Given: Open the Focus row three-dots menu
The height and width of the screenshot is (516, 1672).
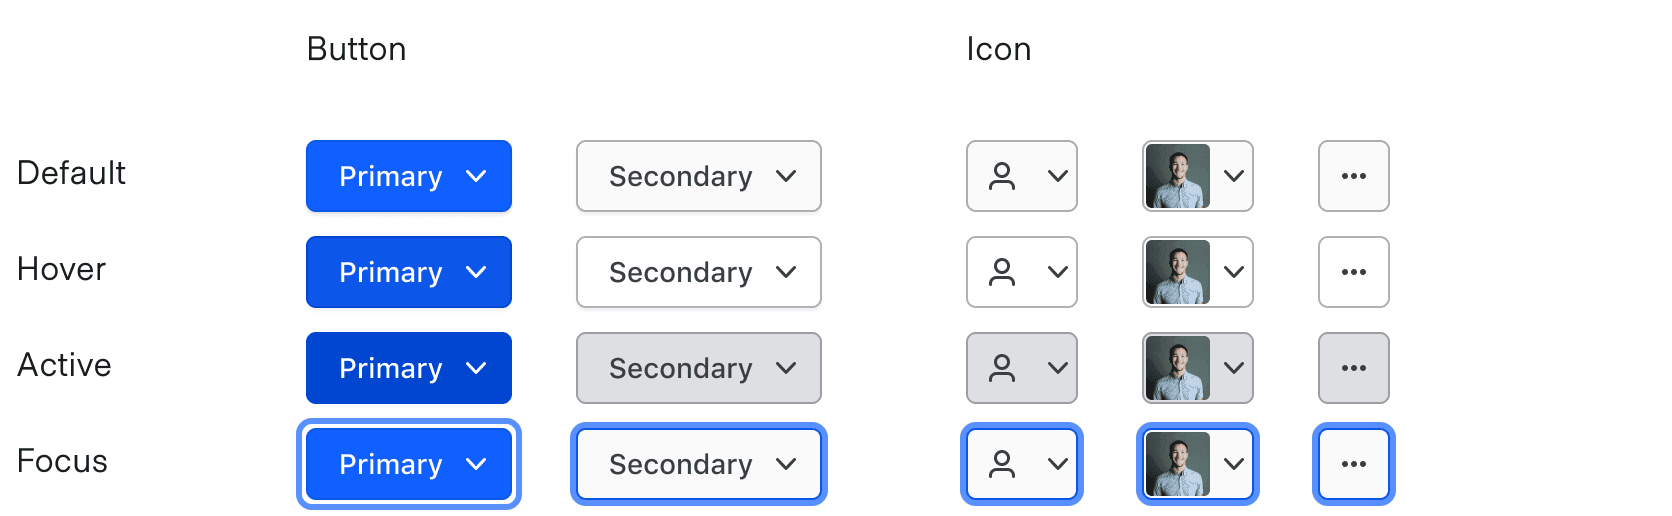Looking at the screenshot, I should click(1353, 464).
